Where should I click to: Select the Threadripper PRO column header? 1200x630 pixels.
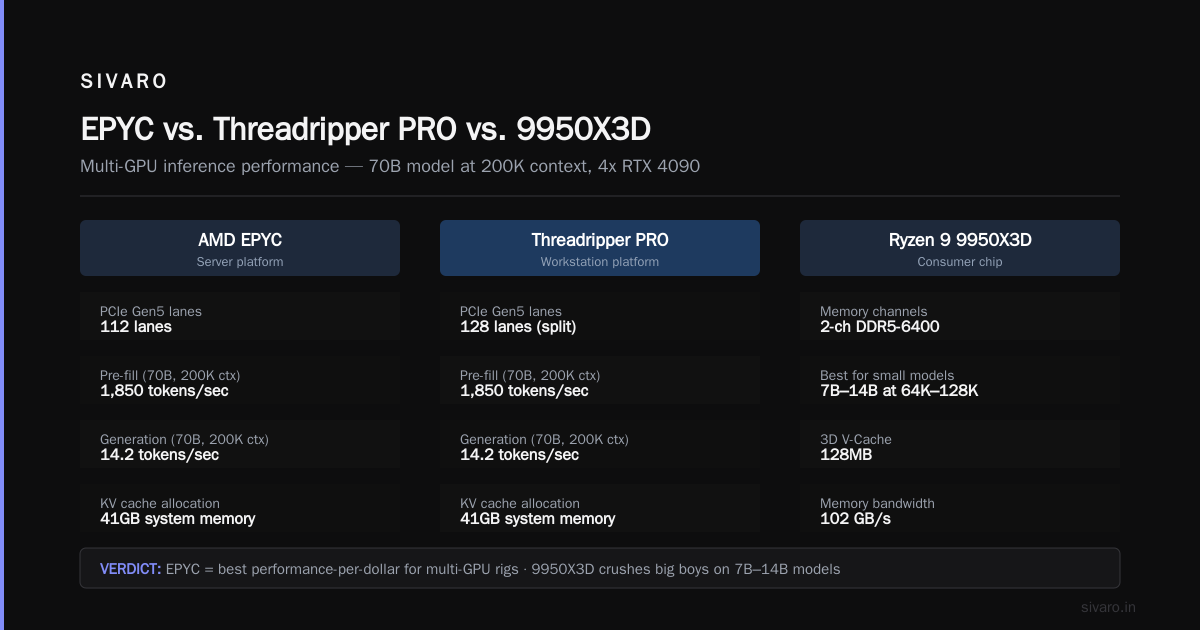[600, 248]
